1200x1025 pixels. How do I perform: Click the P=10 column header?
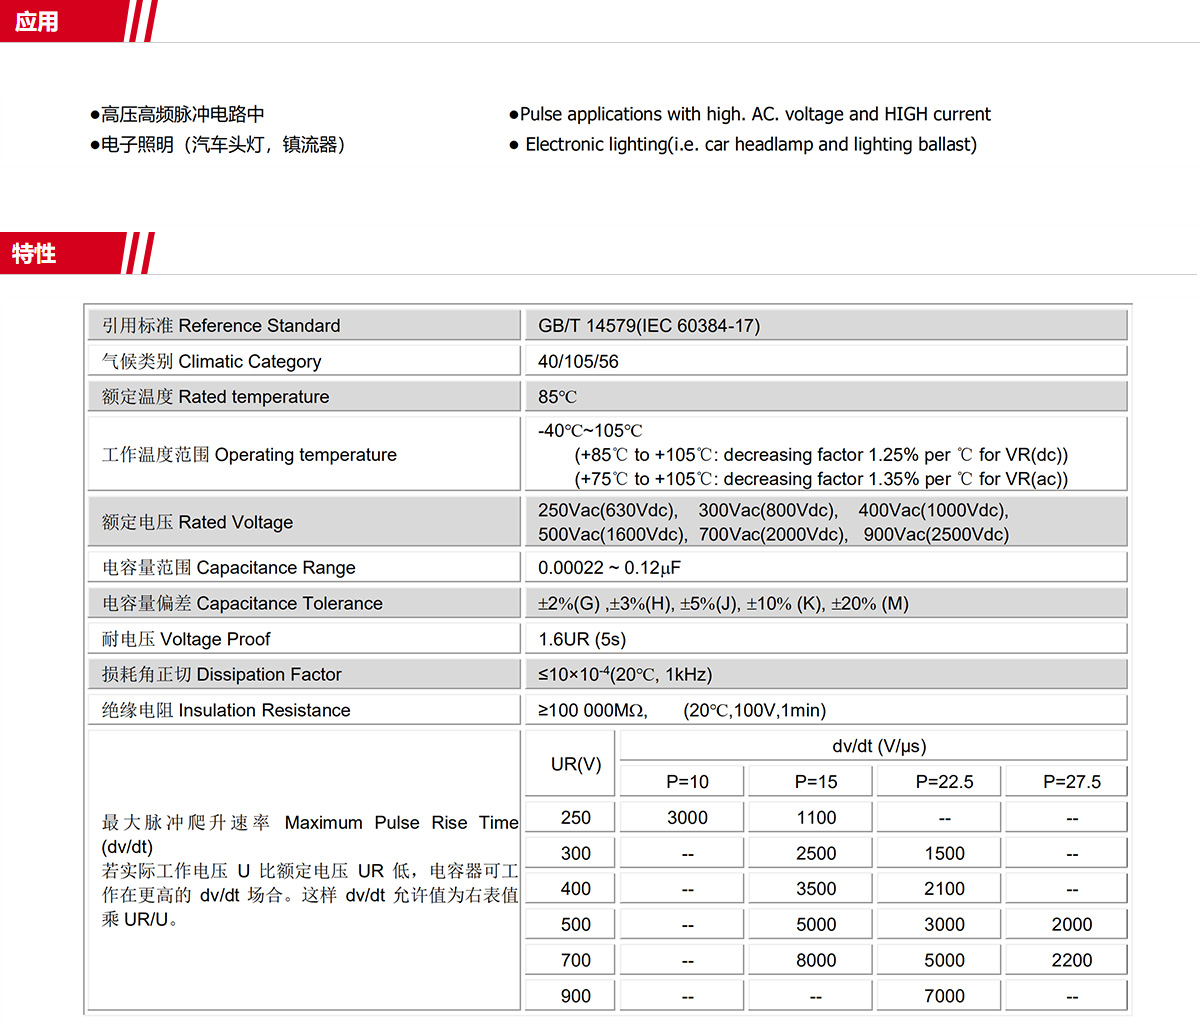coord(681,781)
